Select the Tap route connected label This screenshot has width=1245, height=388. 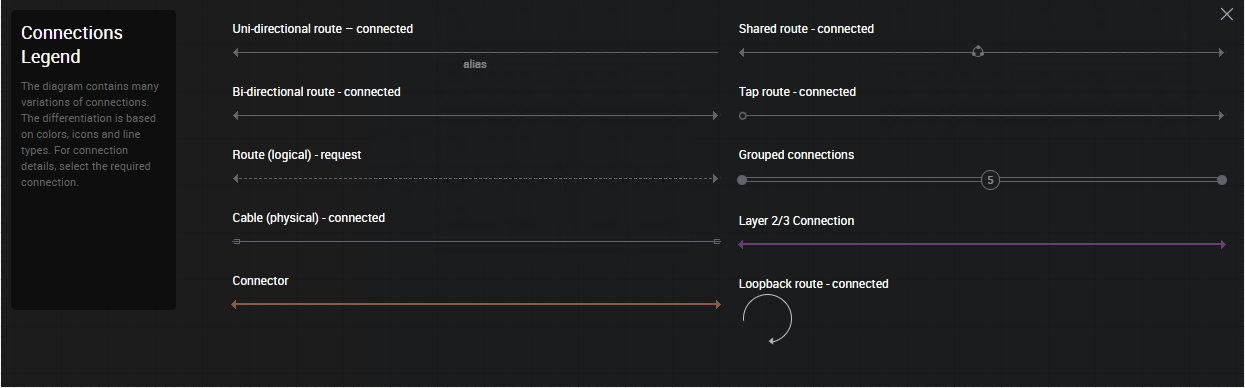[x=797, y=92]
